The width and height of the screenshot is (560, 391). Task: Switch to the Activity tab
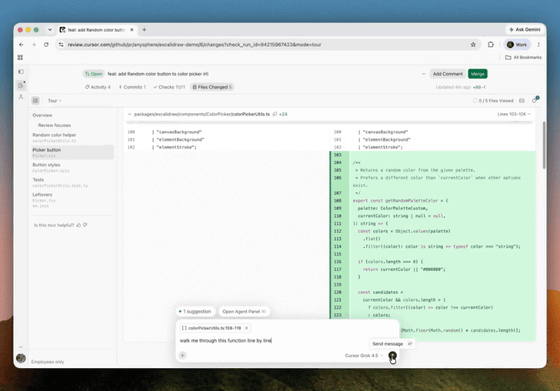98,87
